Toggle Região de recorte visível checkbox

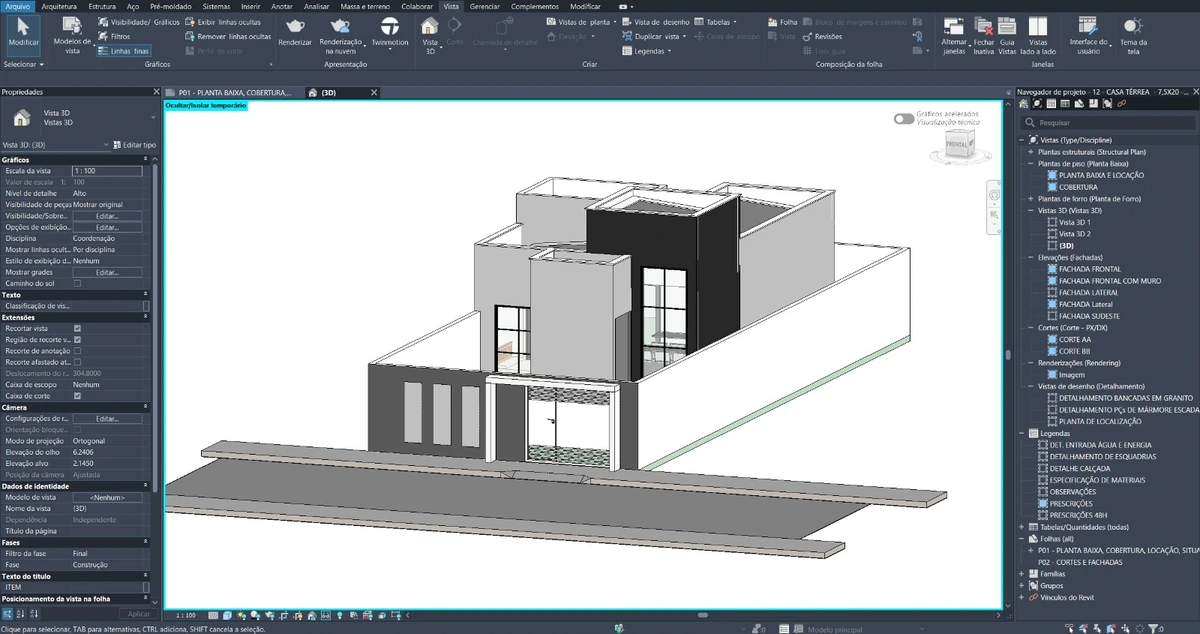coord(78,339)
